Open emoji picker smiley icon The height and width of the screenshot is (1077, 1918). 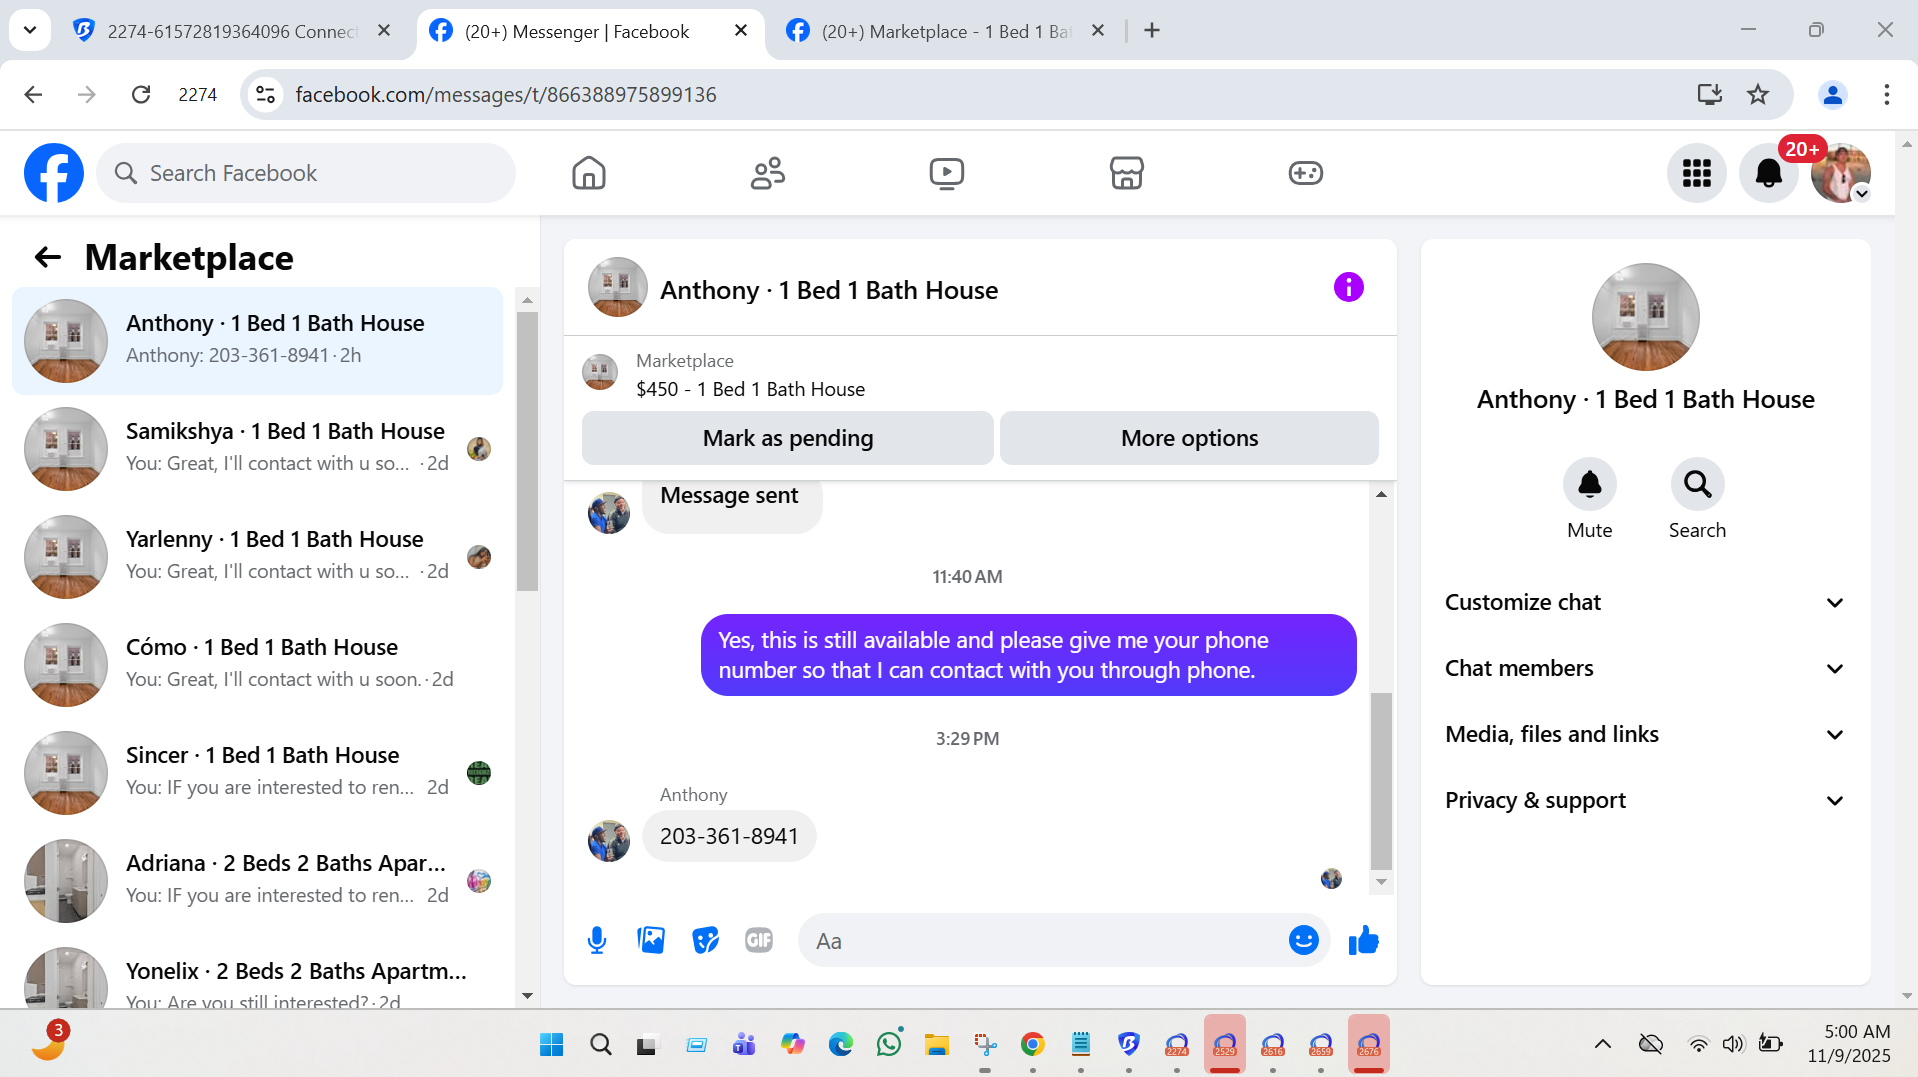(x=1304, y=940)
